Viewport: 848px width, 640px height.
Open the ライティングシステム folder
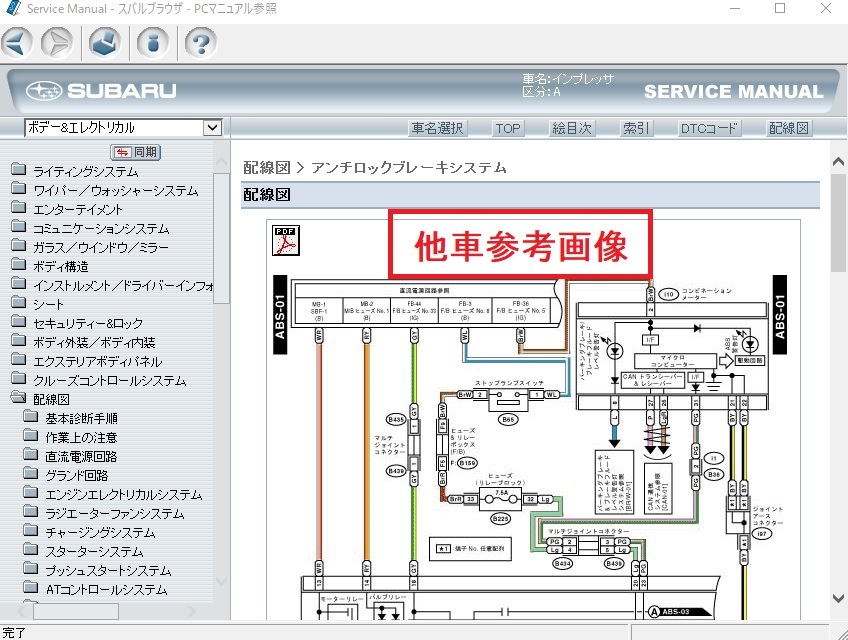tap(86, 171)
